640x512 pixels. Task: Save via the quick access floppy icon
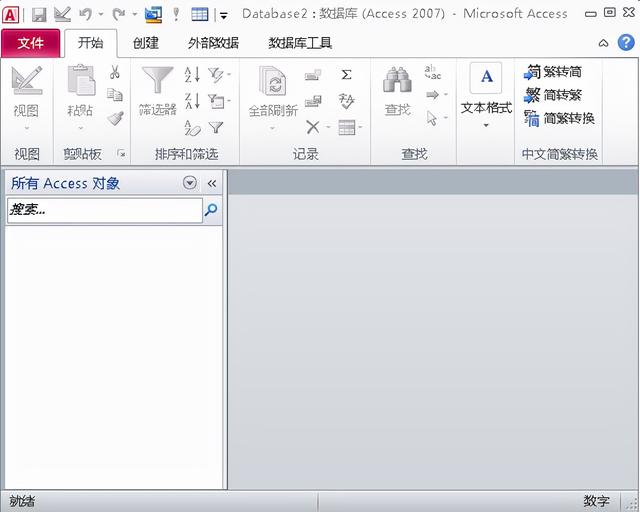coord(39,15)
